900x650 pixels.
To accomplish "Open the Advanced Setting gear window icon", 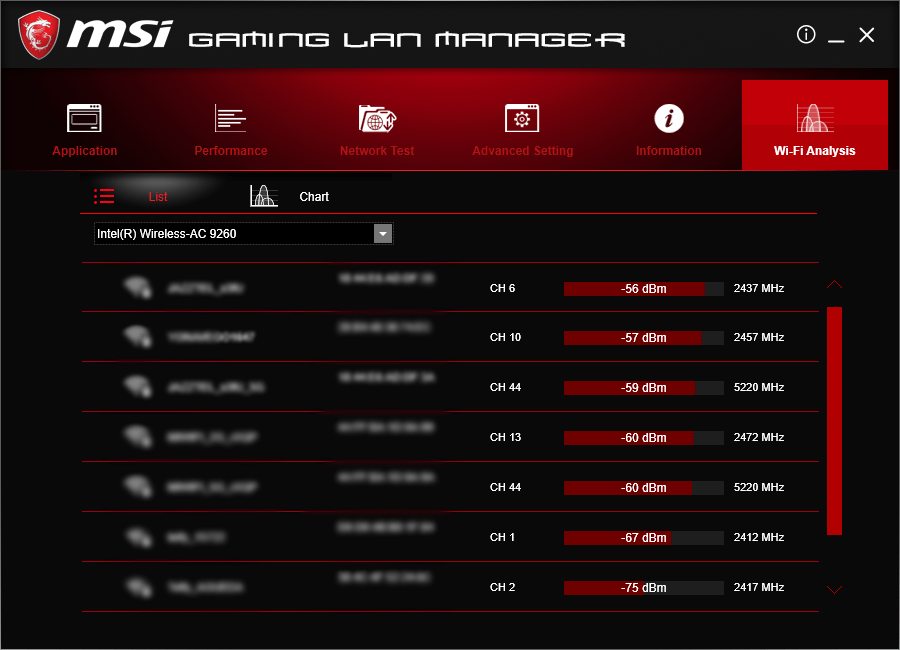I will [x=522, y=118].
